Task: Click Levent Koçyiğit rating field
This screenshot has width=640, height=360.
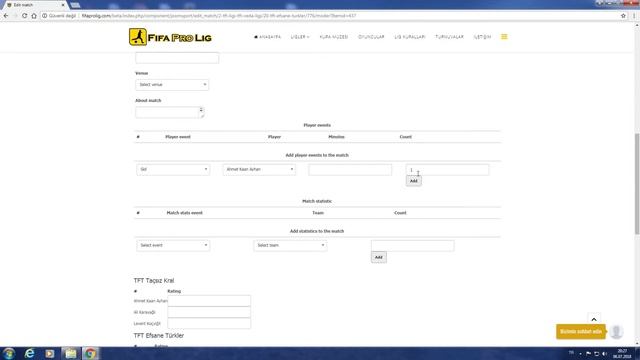Action: pyautogui.click(x=209, y=323)
